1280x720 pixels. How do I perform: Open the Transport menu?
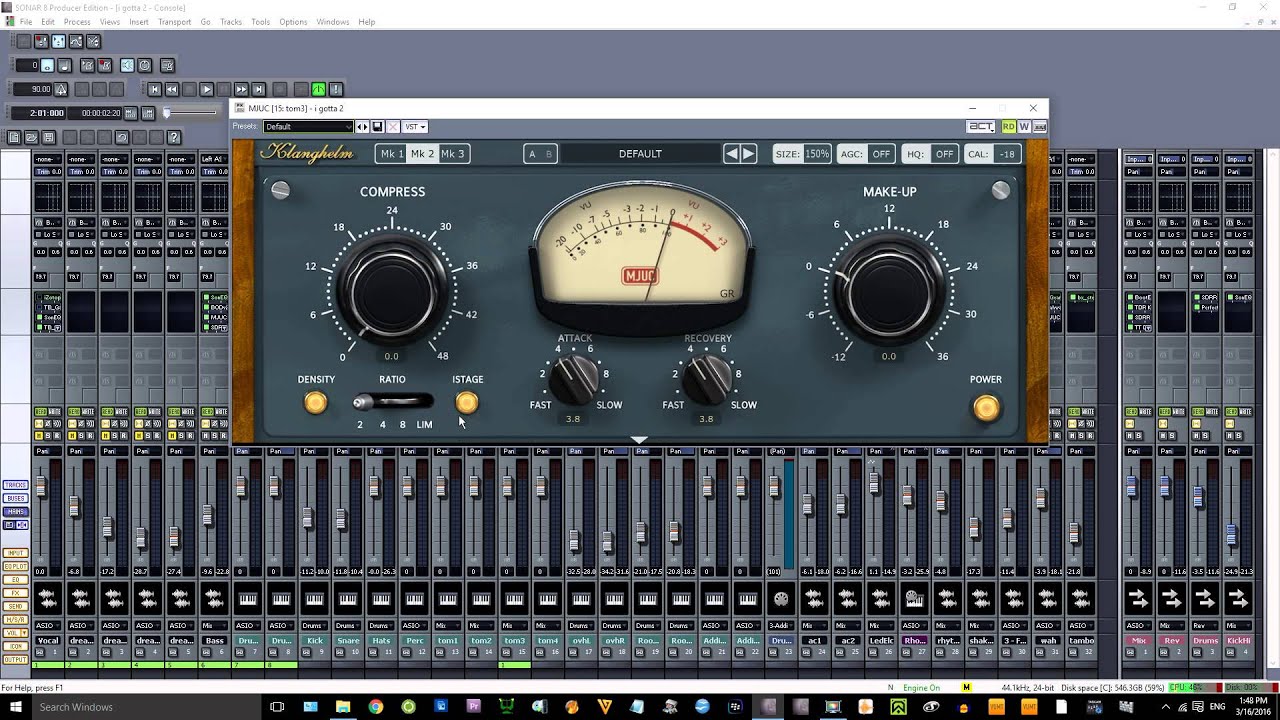coord(175,21)
